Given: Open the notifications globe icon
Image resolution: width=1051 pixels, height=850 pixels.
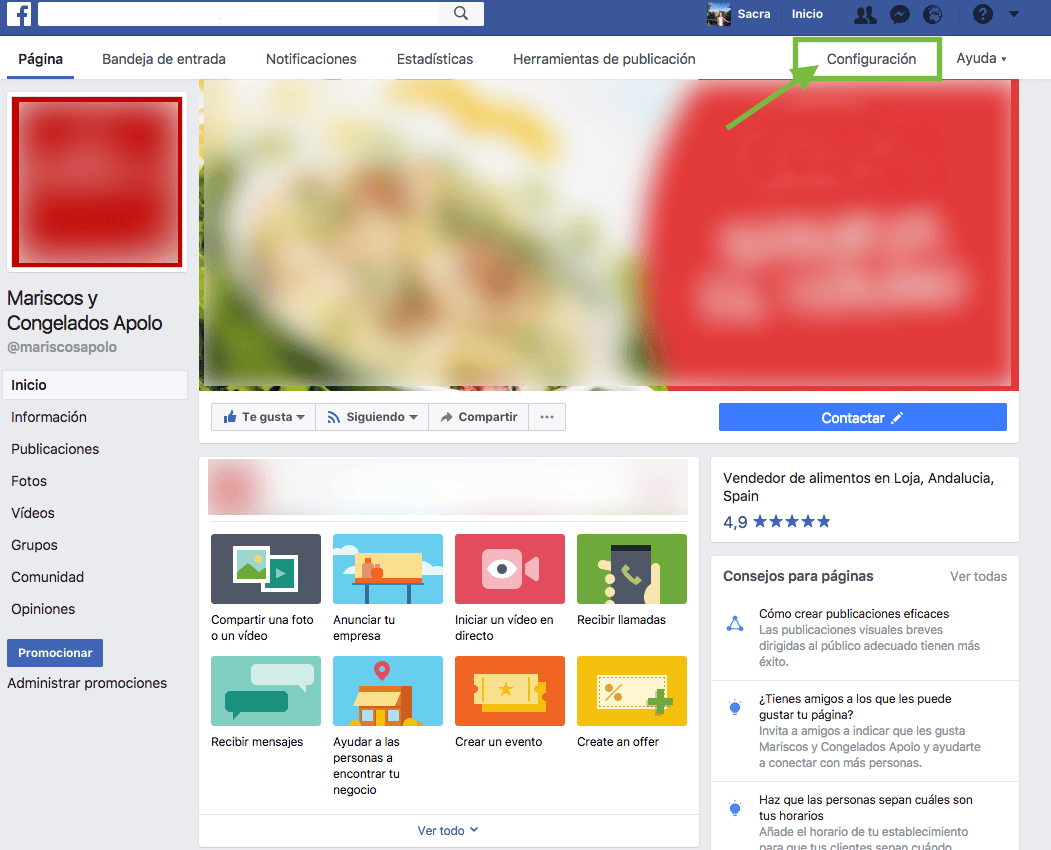Looking at the screenshot, I should pyautogui.click(x=932, y=14).
